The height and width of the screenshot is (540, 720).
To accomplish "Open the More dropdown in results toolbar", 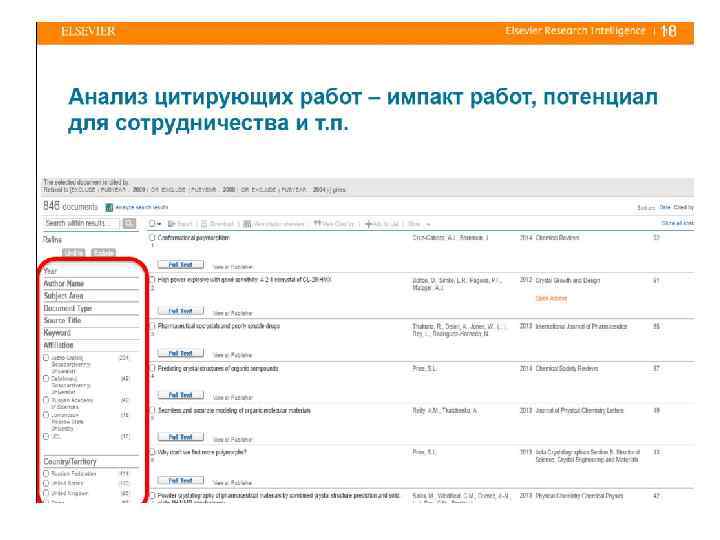I will 418,224.
